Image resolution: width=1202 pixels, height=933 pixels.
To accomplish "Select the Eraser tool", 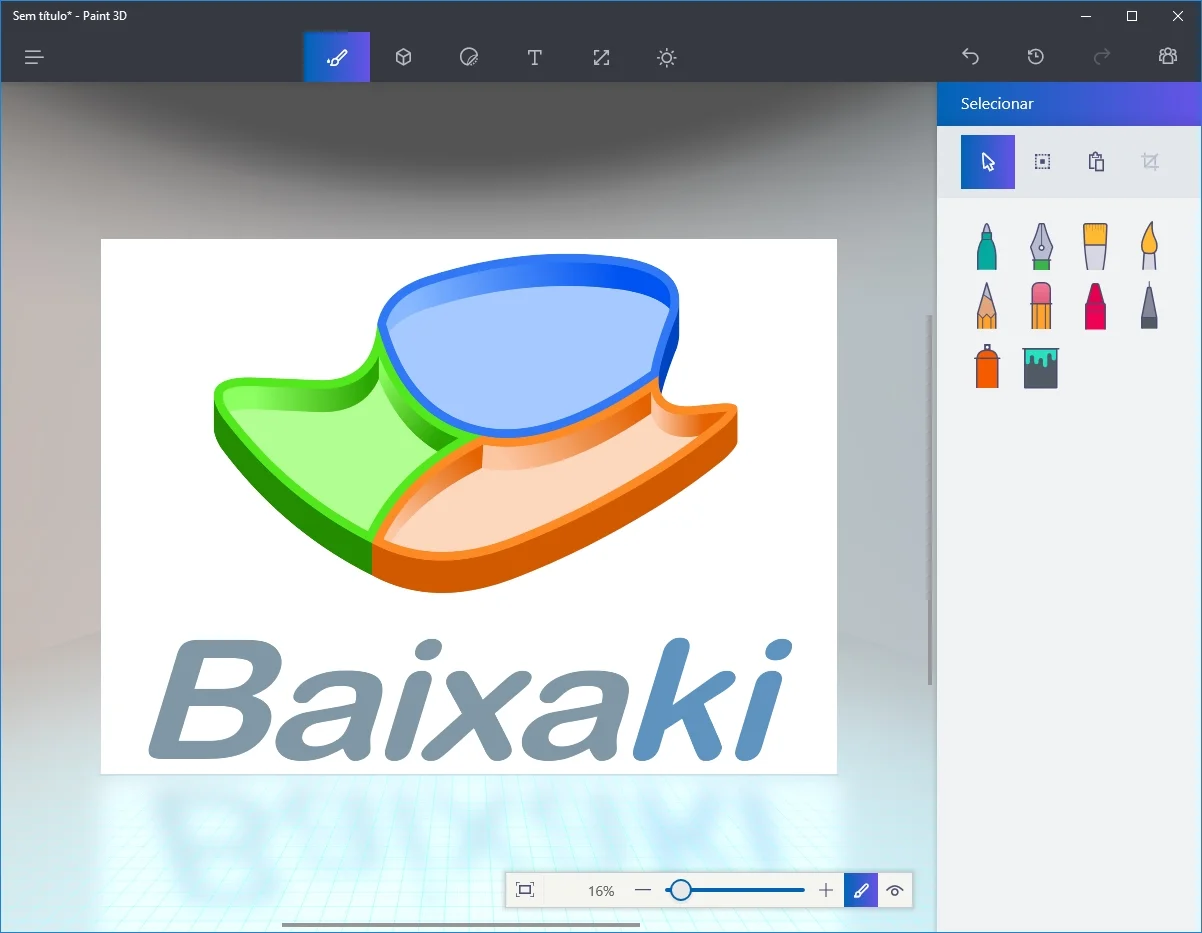I will [1041, 305].
